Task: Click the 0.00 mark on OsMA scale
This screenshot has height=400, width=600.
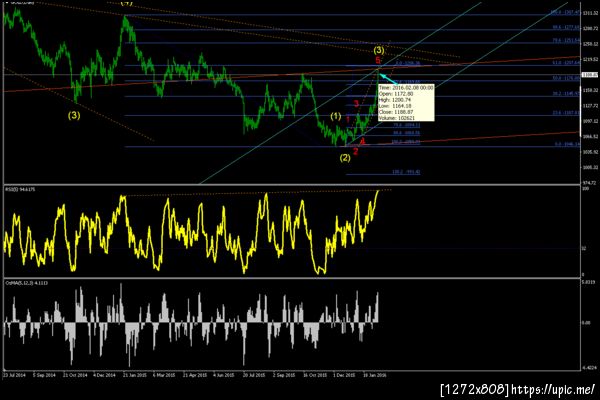Action: pyautogui.click(x=586, y=323)
